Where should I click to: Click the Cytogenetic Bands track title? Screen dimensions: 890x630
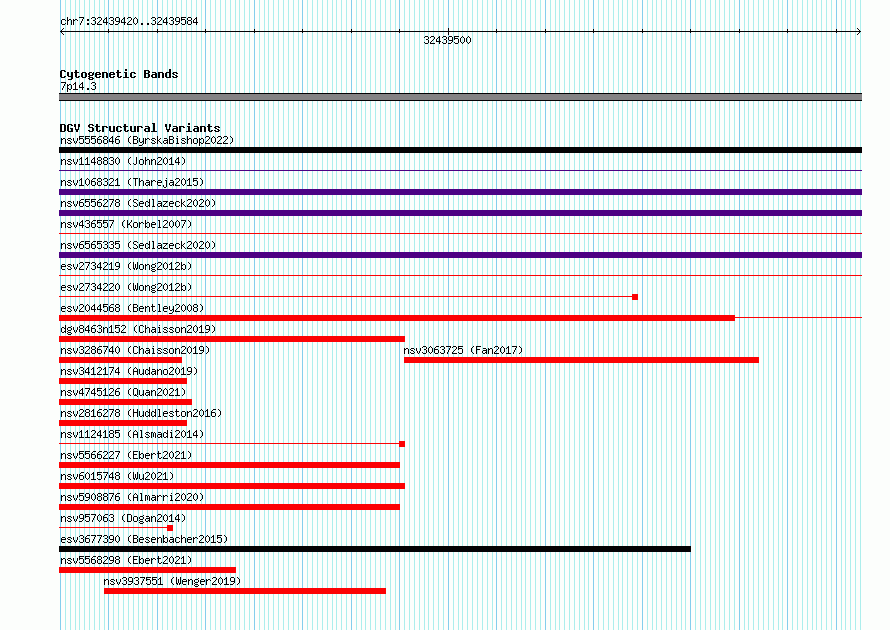119,74
